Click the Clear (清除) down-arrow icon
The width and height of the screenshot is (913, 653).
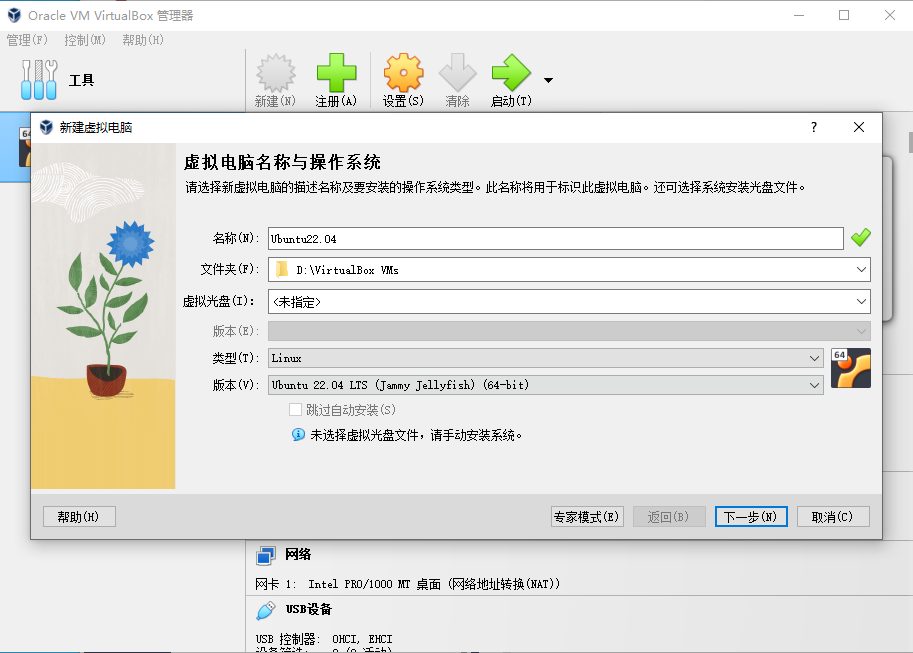458,73
